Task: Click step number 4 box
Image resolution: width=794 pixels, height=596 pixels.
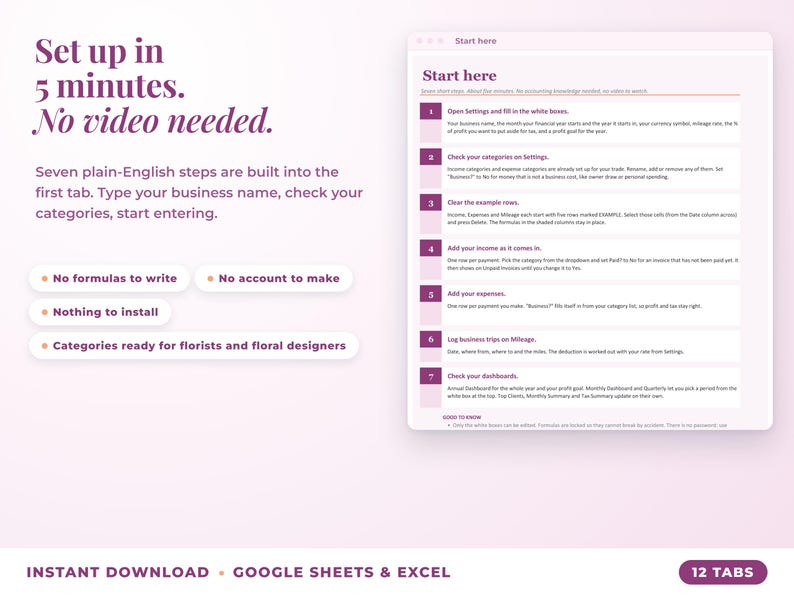Action: (x=430, y=248)
